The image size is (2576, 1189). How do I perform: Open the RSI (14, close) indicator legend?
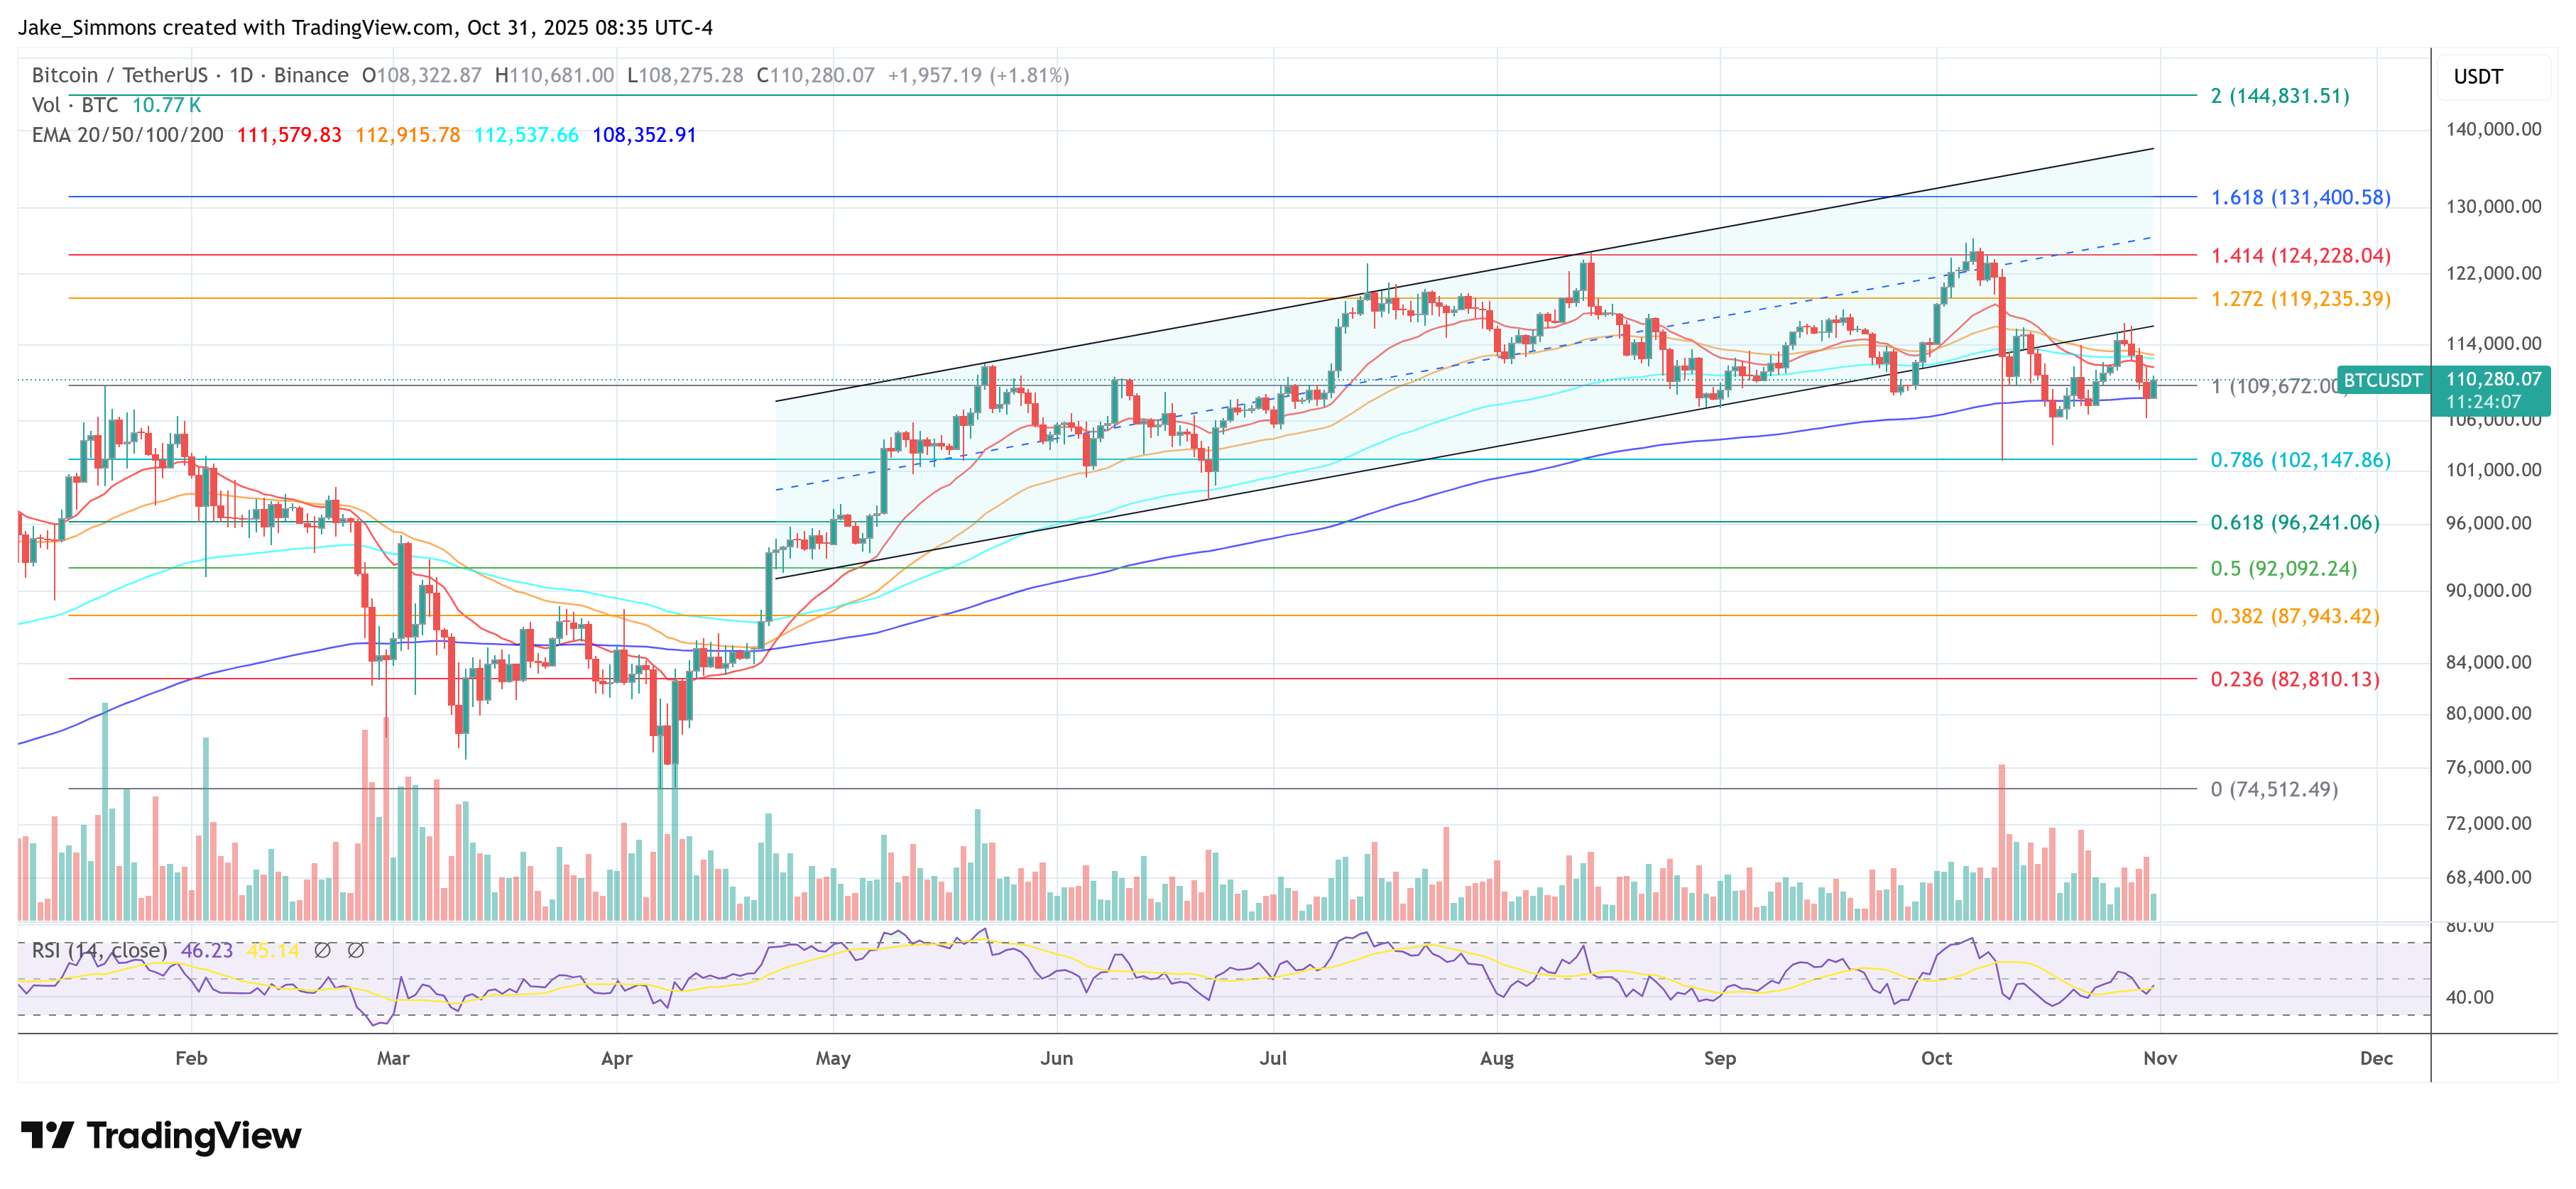click(99, 950)
